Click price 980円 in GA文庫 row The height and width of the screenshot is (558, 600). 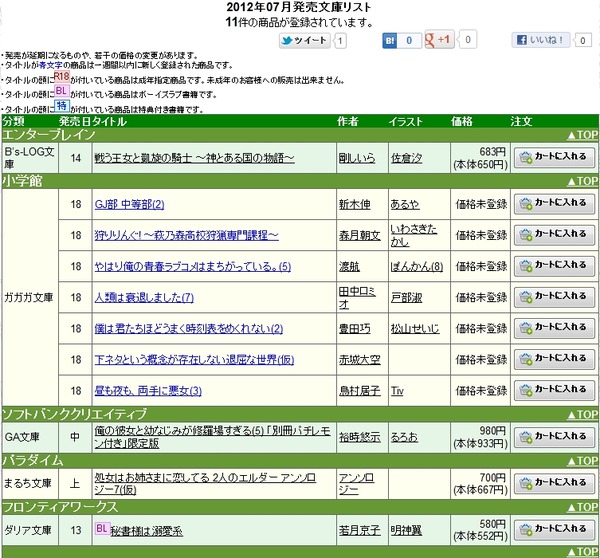492,431
